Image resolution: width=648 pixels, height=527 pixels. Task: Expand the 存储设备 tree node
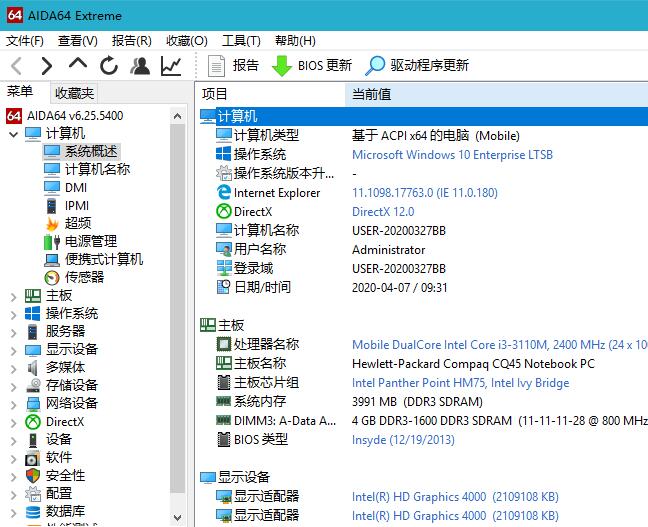[x=14, y=386]
